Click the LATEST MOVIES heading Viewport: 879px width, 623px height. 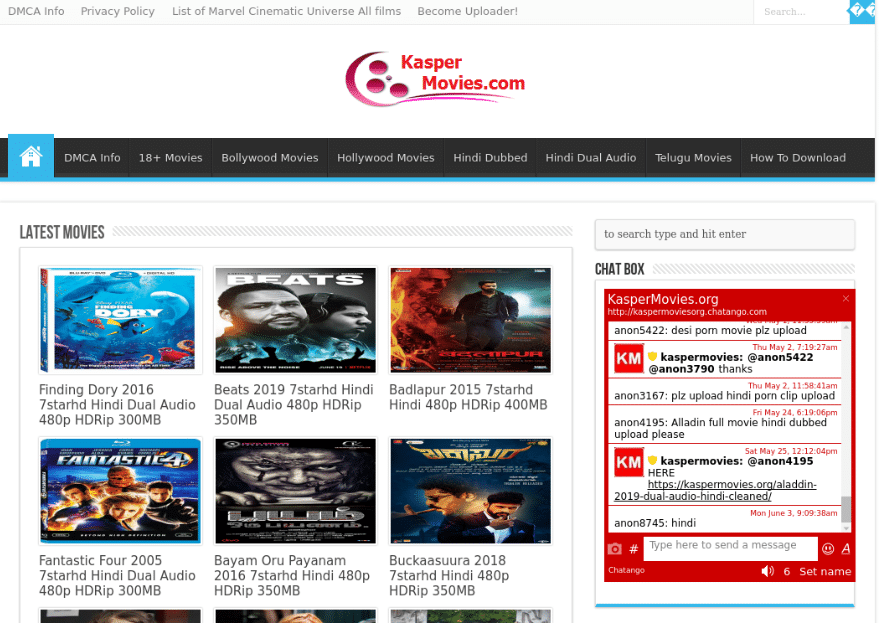62,233
